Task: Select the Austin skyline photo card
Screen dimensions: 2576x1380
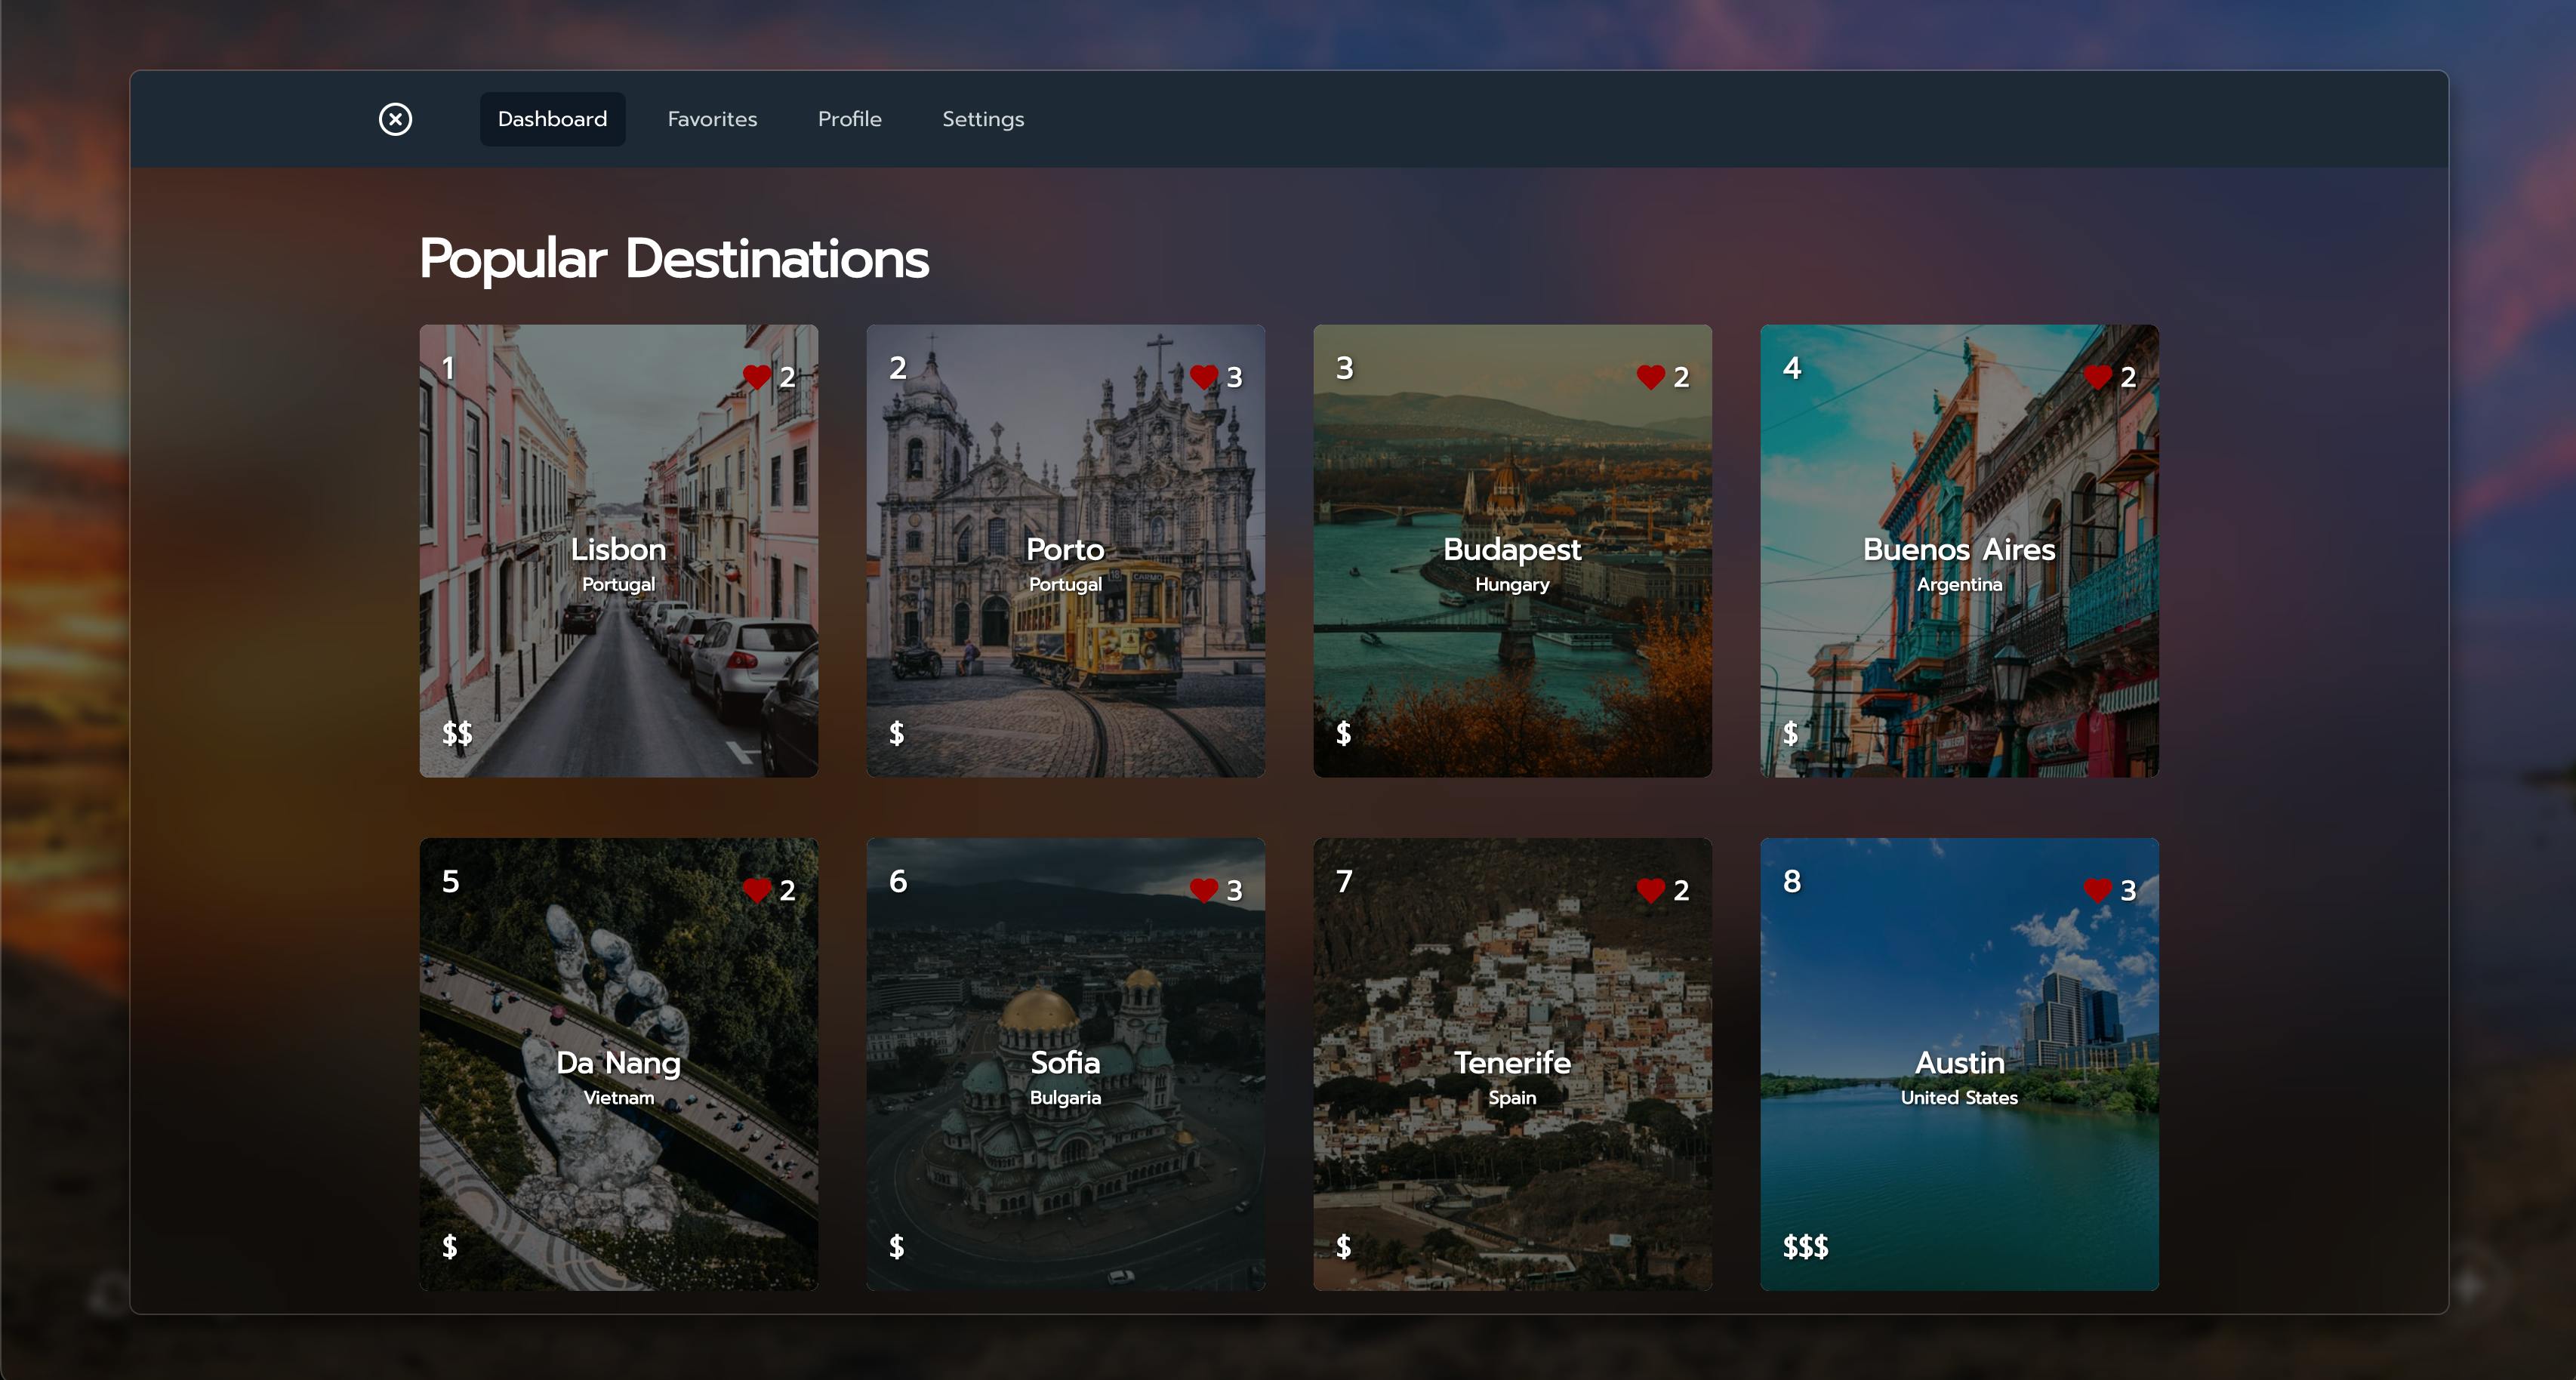Action: pyautogui.click(x=1959, y=1064)
